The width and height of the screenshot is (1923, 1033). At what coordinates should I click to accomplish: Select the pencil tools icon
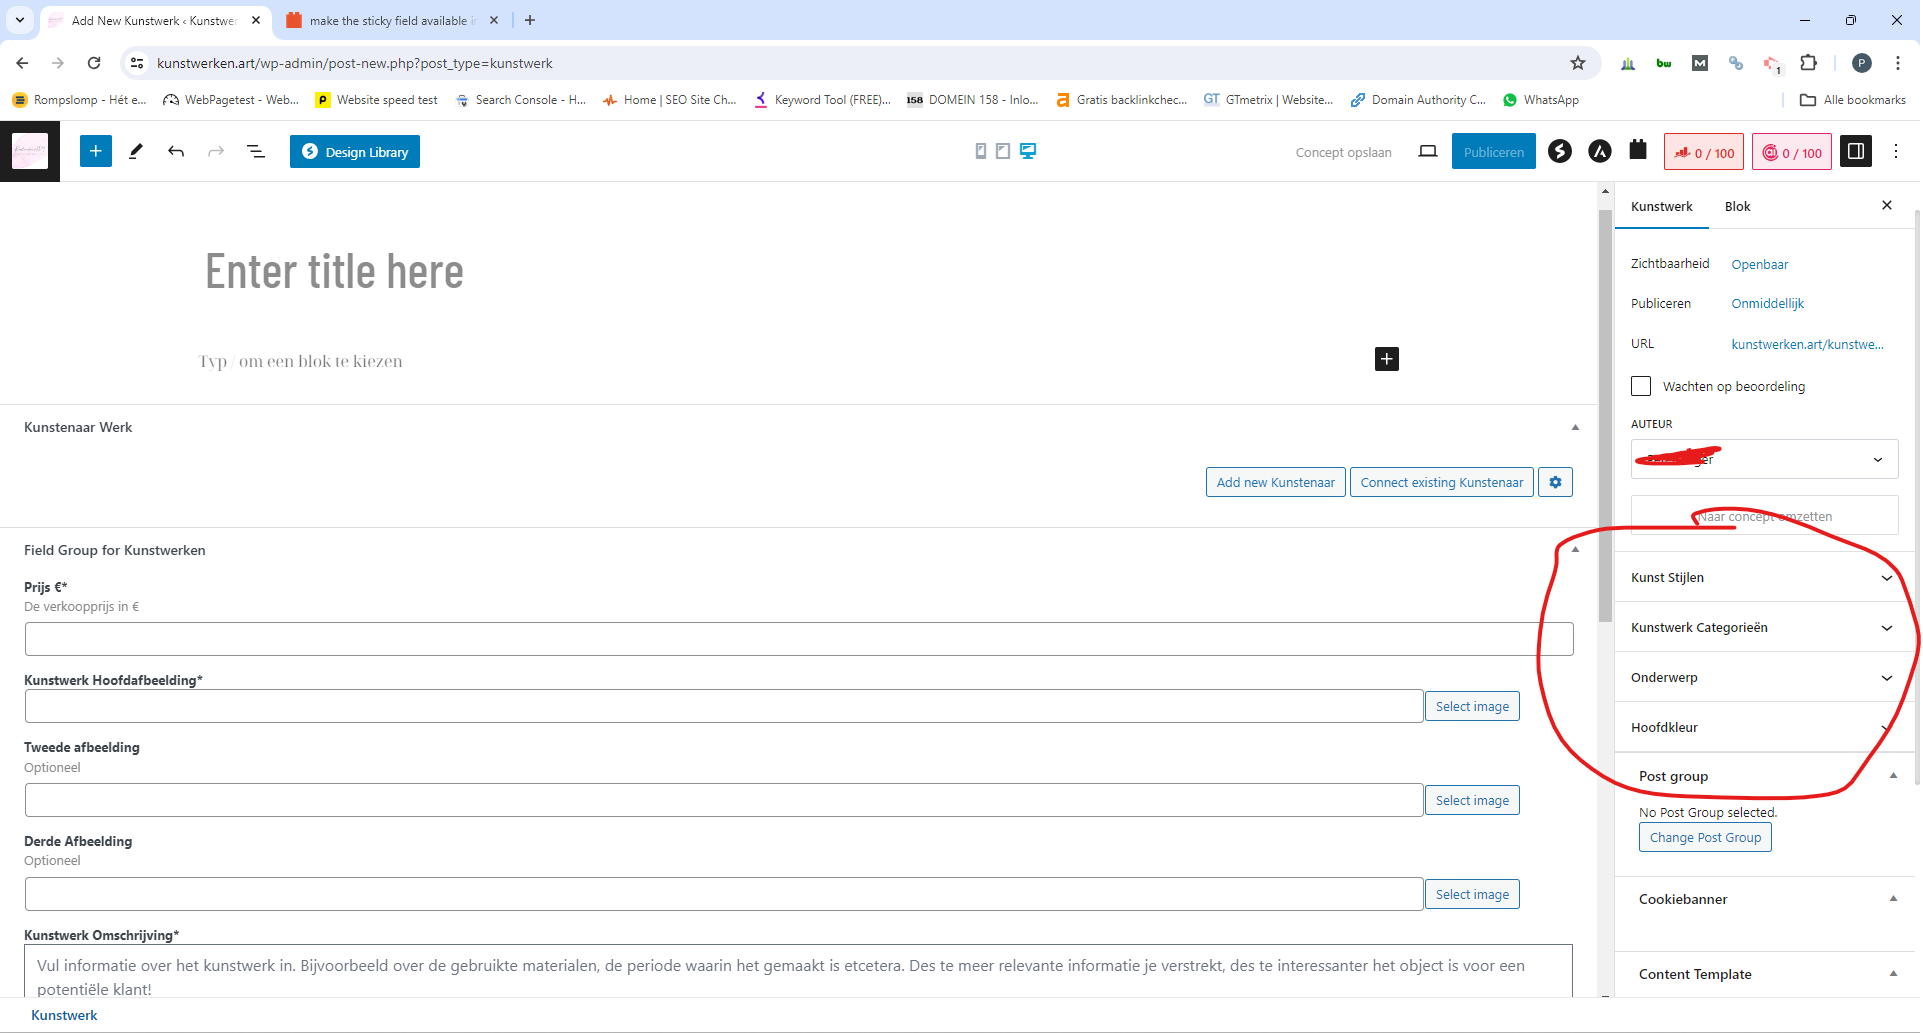(x=136, y=151)
